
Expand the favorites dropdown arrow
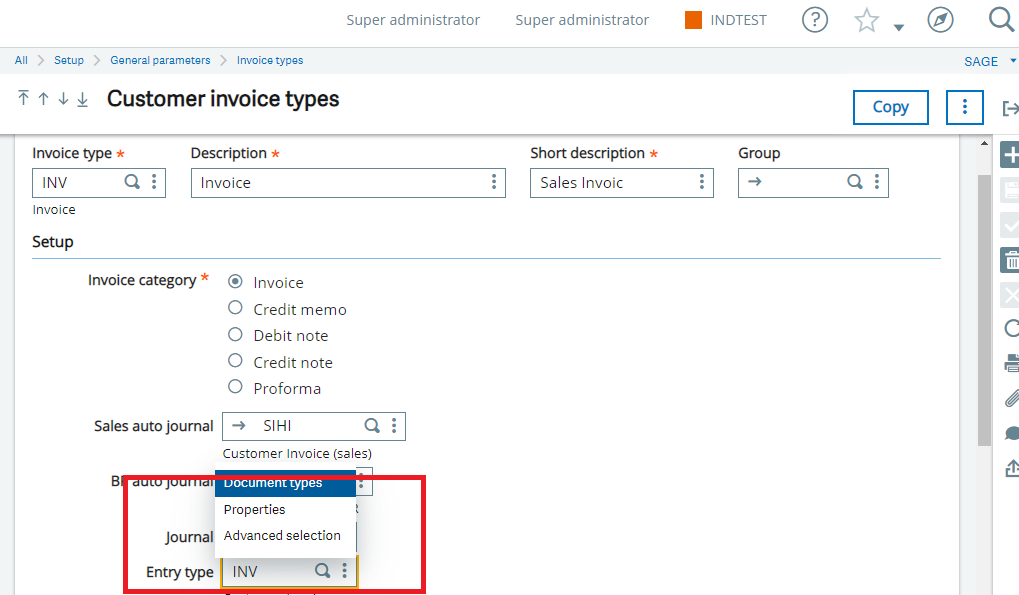click(899, 27)
